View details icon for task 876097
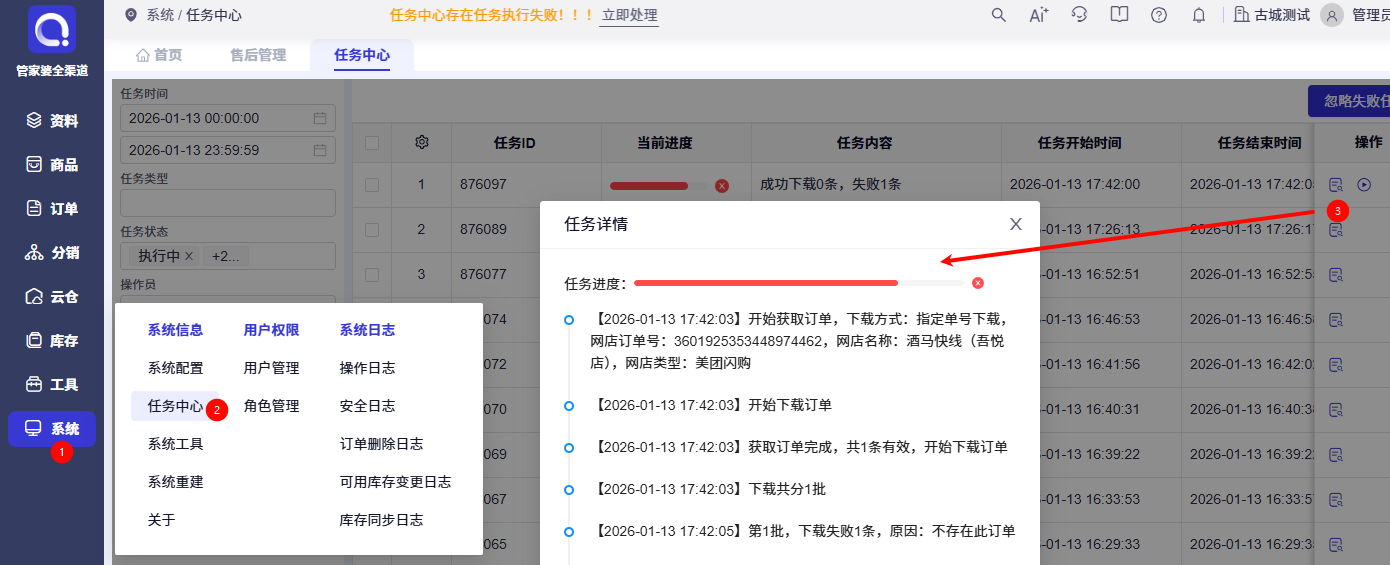Screen dimensions: 1390x565 [x=1335, y=185]
